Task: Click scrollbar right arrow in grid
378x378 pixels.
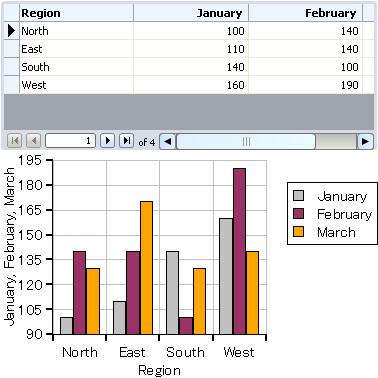Action: (365, 142)
